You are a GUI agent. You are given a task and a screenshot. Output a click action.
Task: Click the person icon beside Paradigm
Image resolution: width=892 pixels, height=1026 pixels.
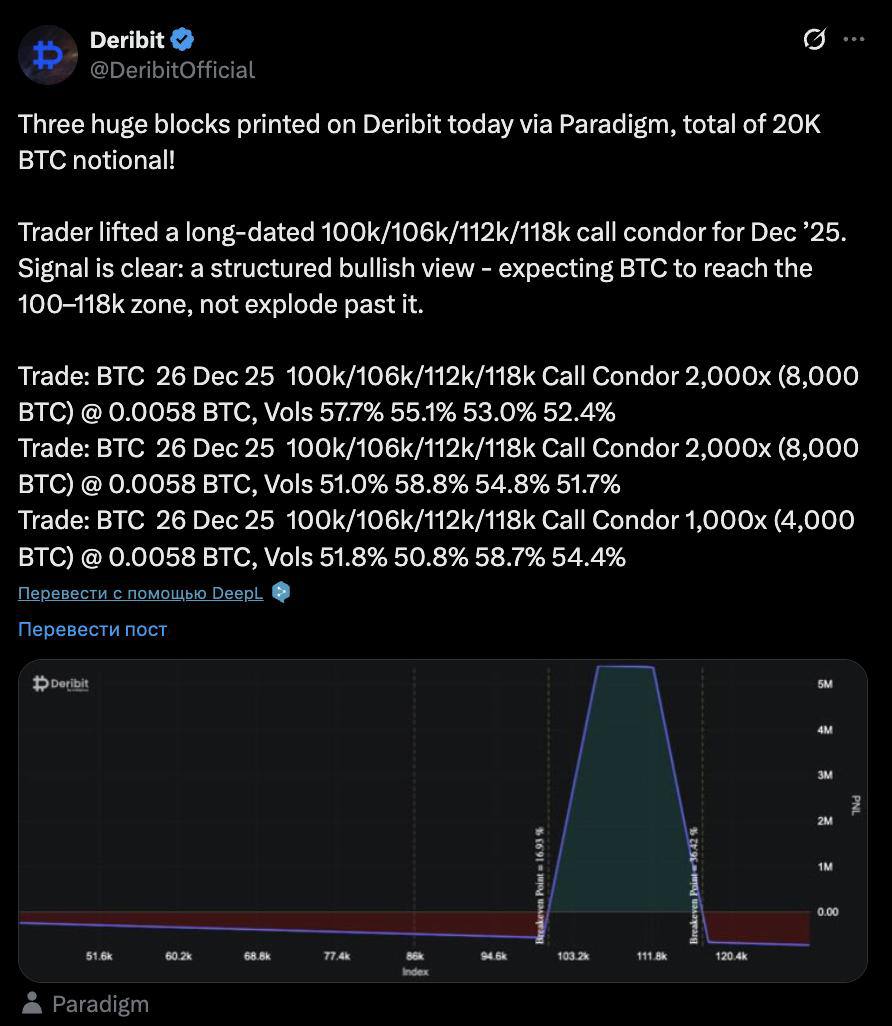[33, 1003]
